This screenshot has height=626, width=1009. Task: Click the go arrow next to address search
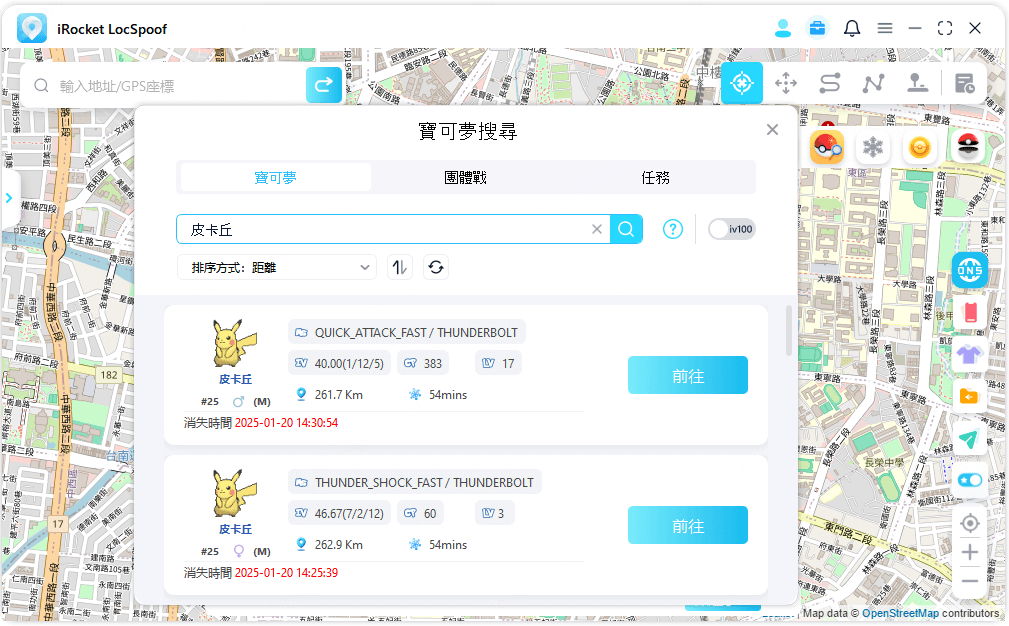pos(324,84)
